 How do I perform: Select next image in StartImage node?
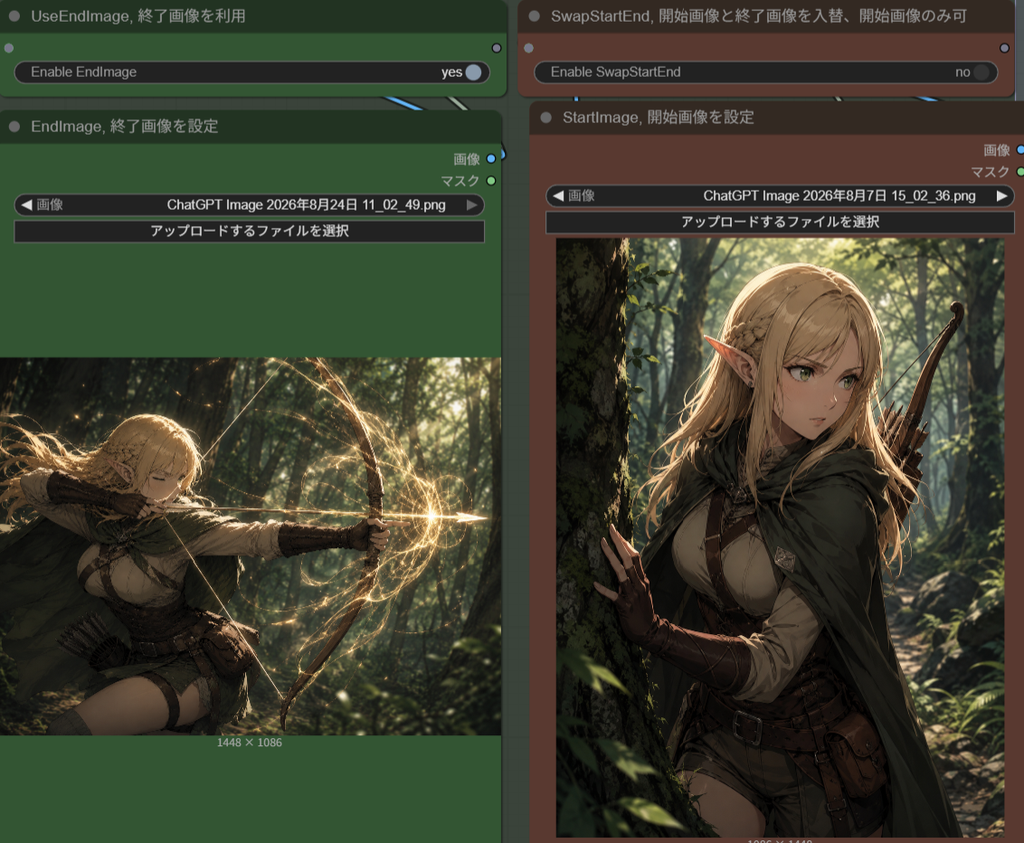(1002, 195)
